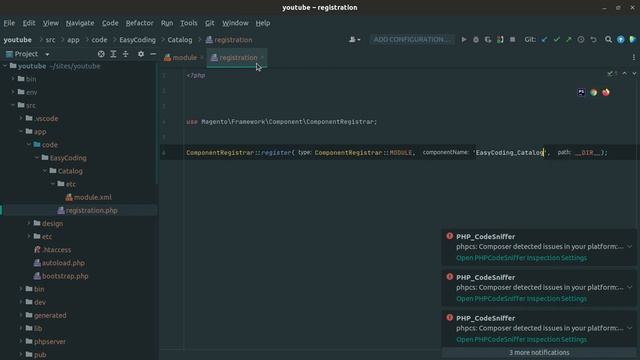
Task: Run the current configuration with the play icon
Action: (464, 40)
